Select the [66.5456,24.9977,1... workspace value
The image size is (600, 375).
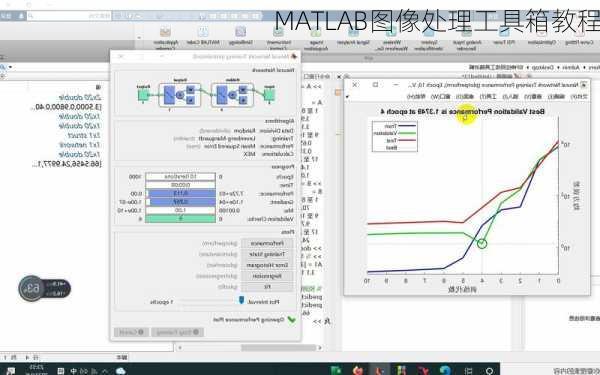(x=68, y=164)
